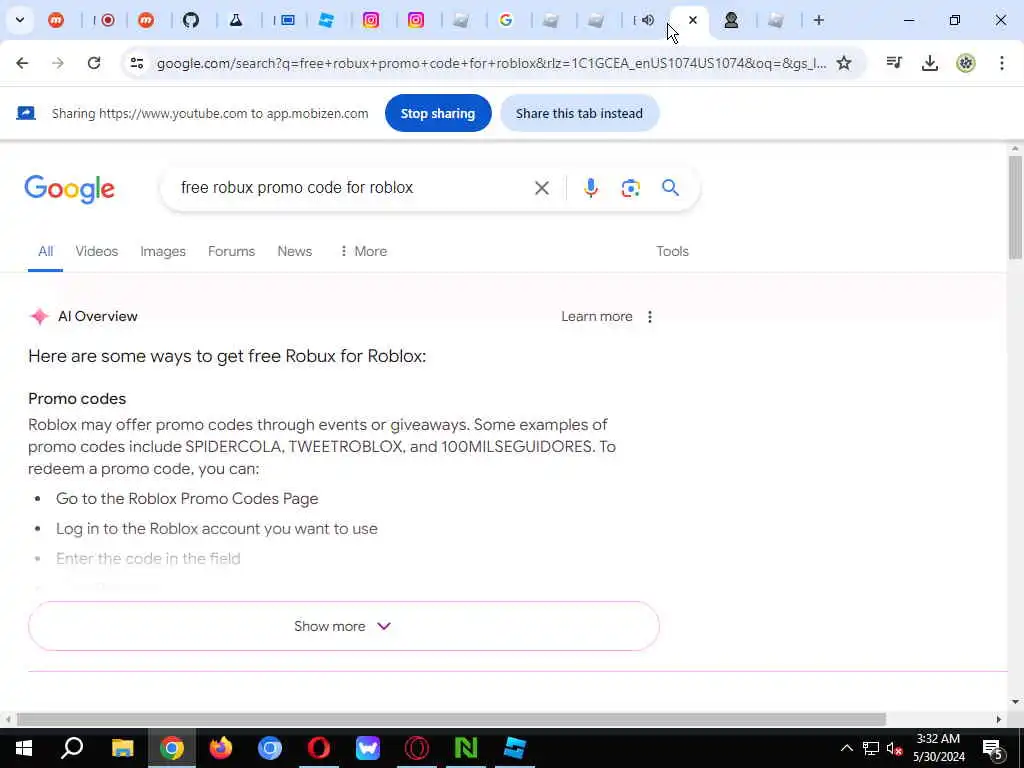Click the Google logo
The image size is (1024, 768).
(x=69, y=189)
